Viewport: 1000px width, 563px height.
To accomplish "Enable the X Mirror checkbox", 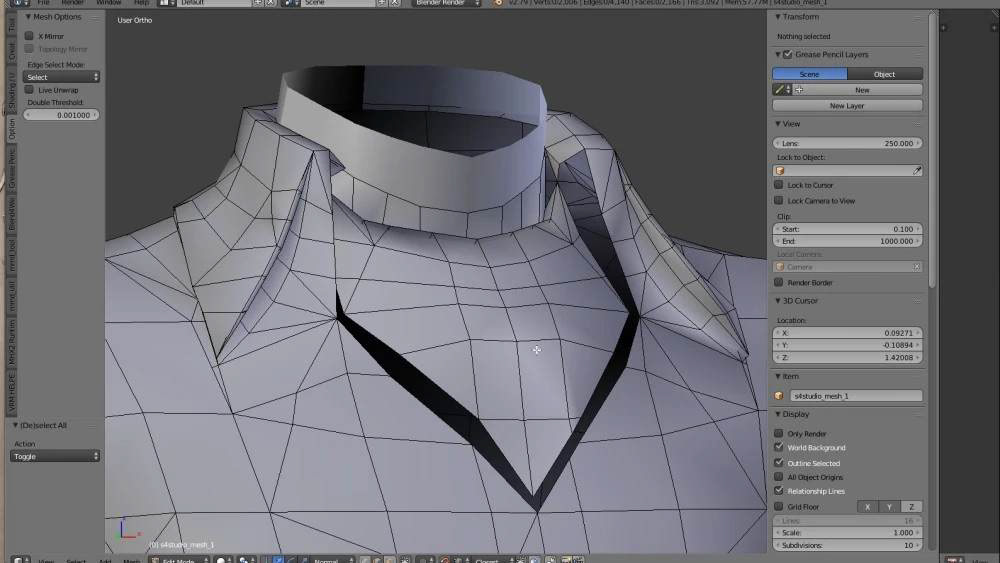I will (29, 36).
